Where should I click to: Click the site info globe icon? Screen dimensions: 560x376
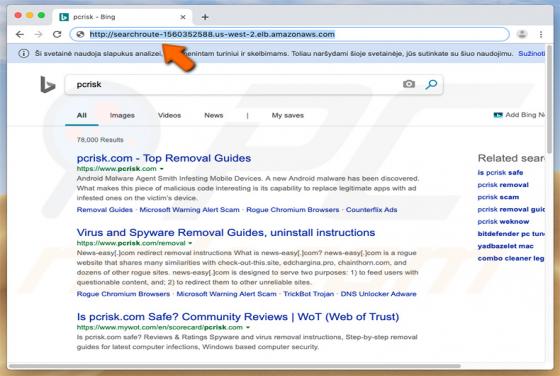click(x=80, y=34)
